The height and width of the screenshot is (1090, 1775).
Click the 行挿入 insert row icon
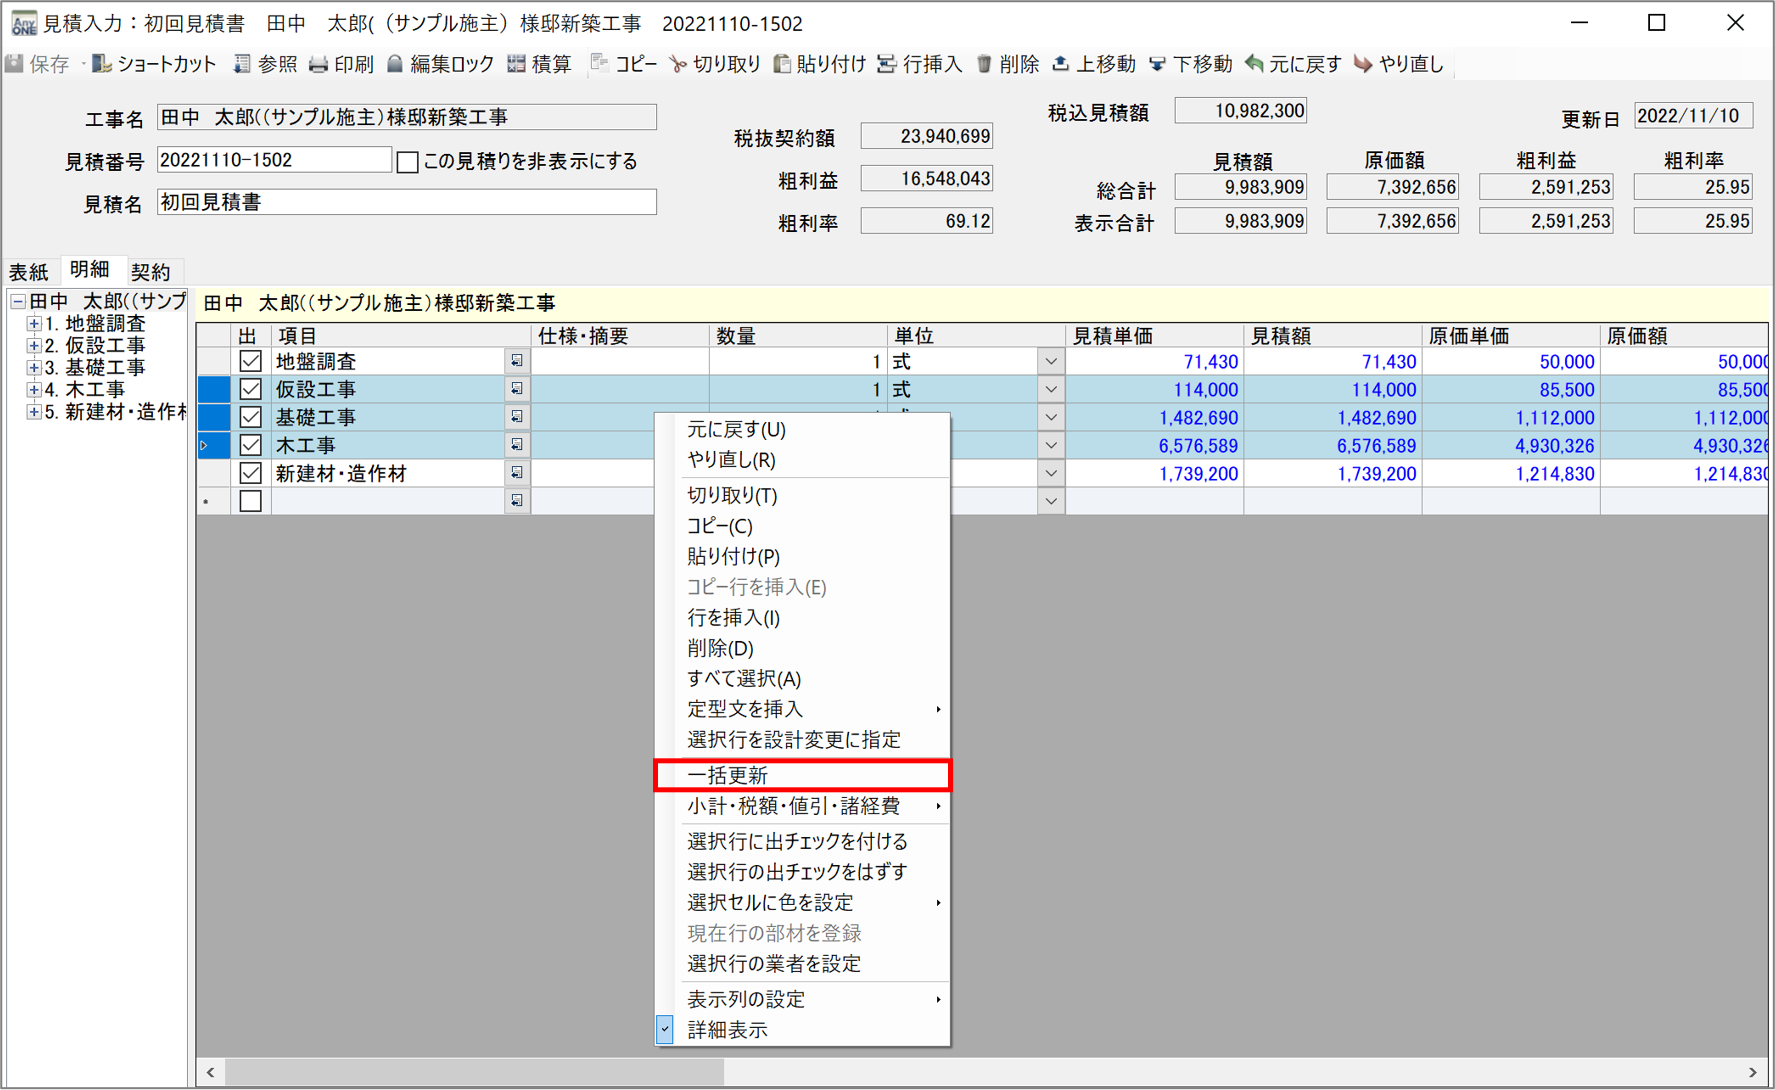point(887,64)
